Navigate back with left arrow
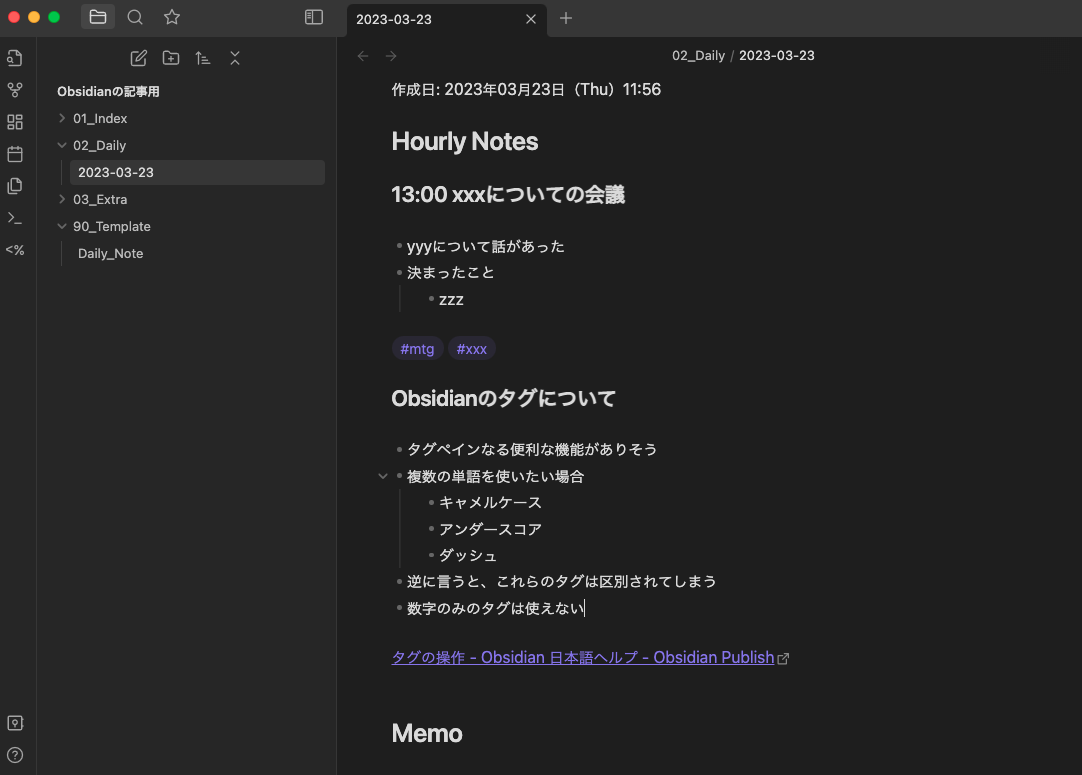Screen dimensions: 1082x775 click(x=363, y=56)
